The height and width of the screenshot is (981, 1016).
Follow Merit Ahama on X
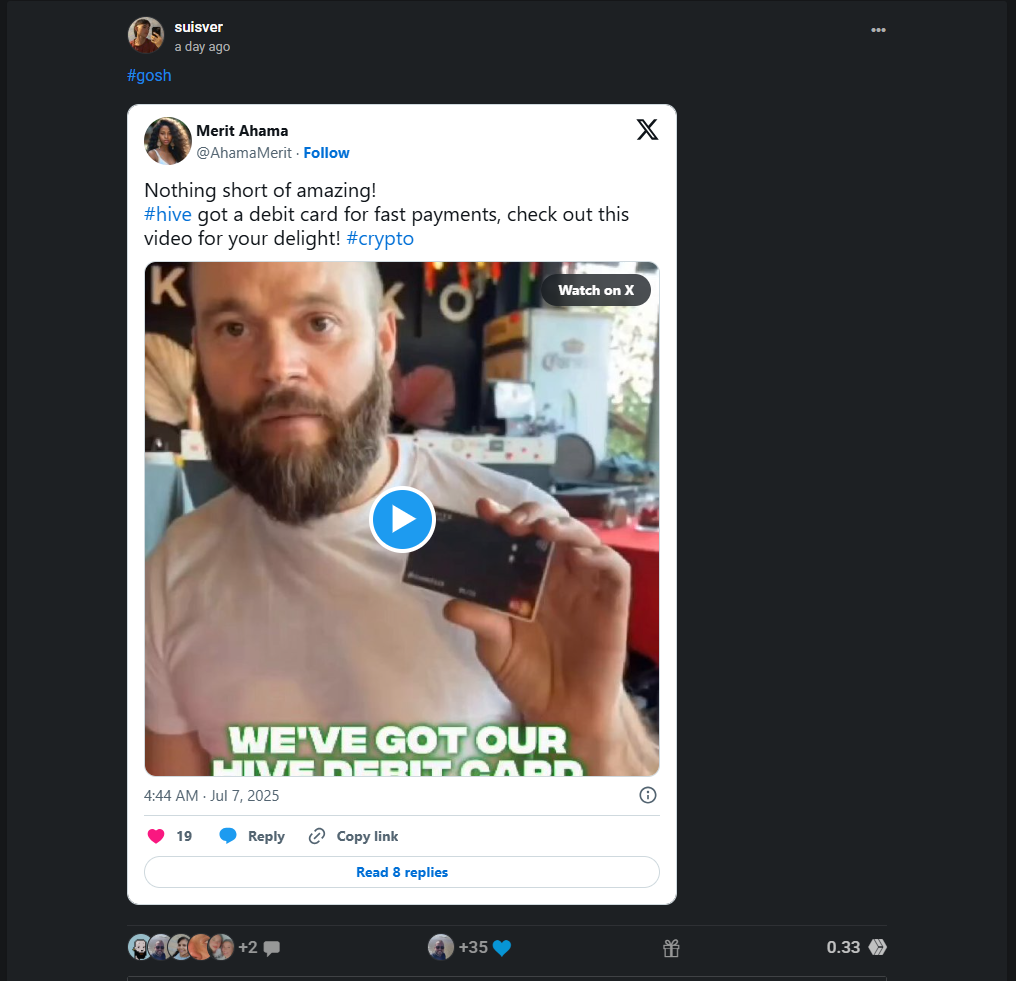point(326,153)
